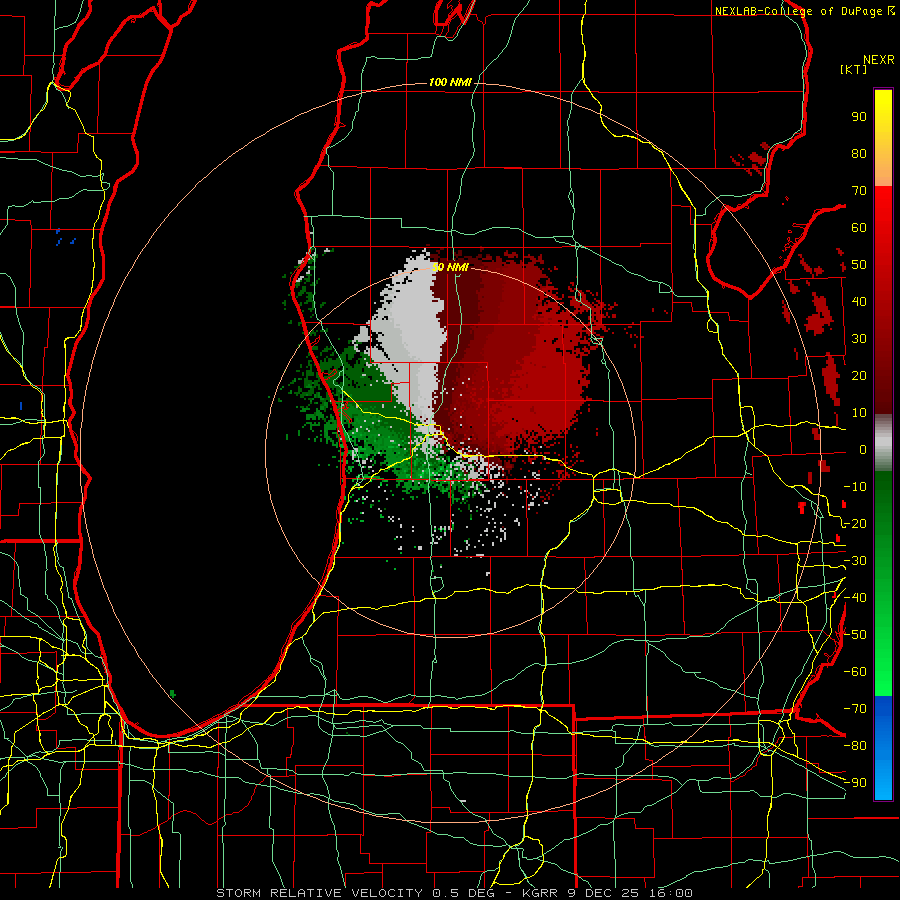This screenshot has height=900, width=900.
Task: Click the NEXR label above color bar
Action: pyautogui.click(x=879, y=60)
